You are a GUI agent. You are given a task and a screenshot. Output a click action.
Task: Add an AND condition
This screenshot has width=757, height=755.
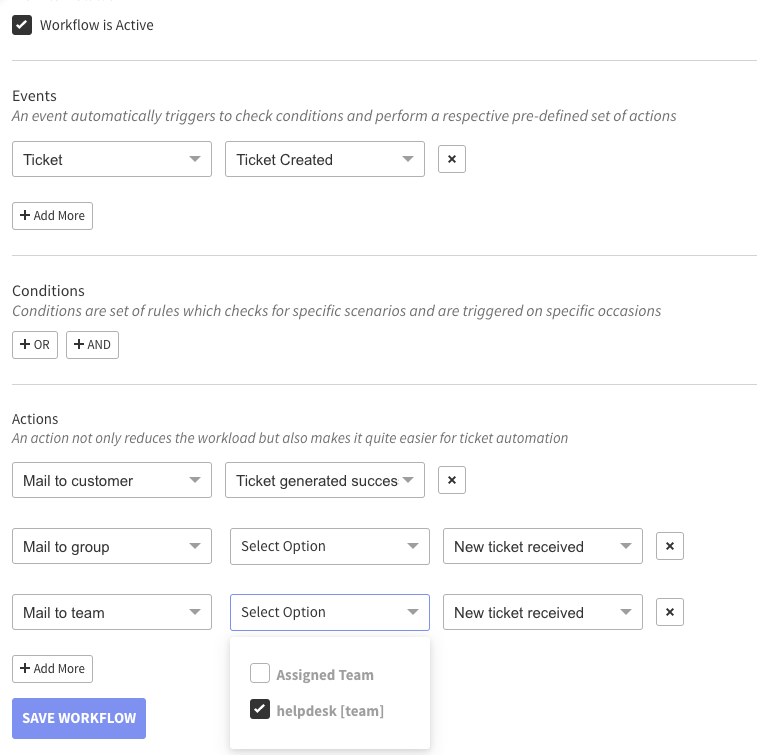pyautogui.click(x=92, y=345)
